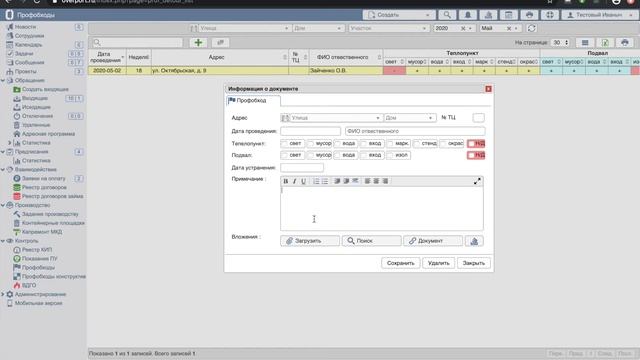Expand Администрирование tree section
640x360 pixels.
pos(3,294)
